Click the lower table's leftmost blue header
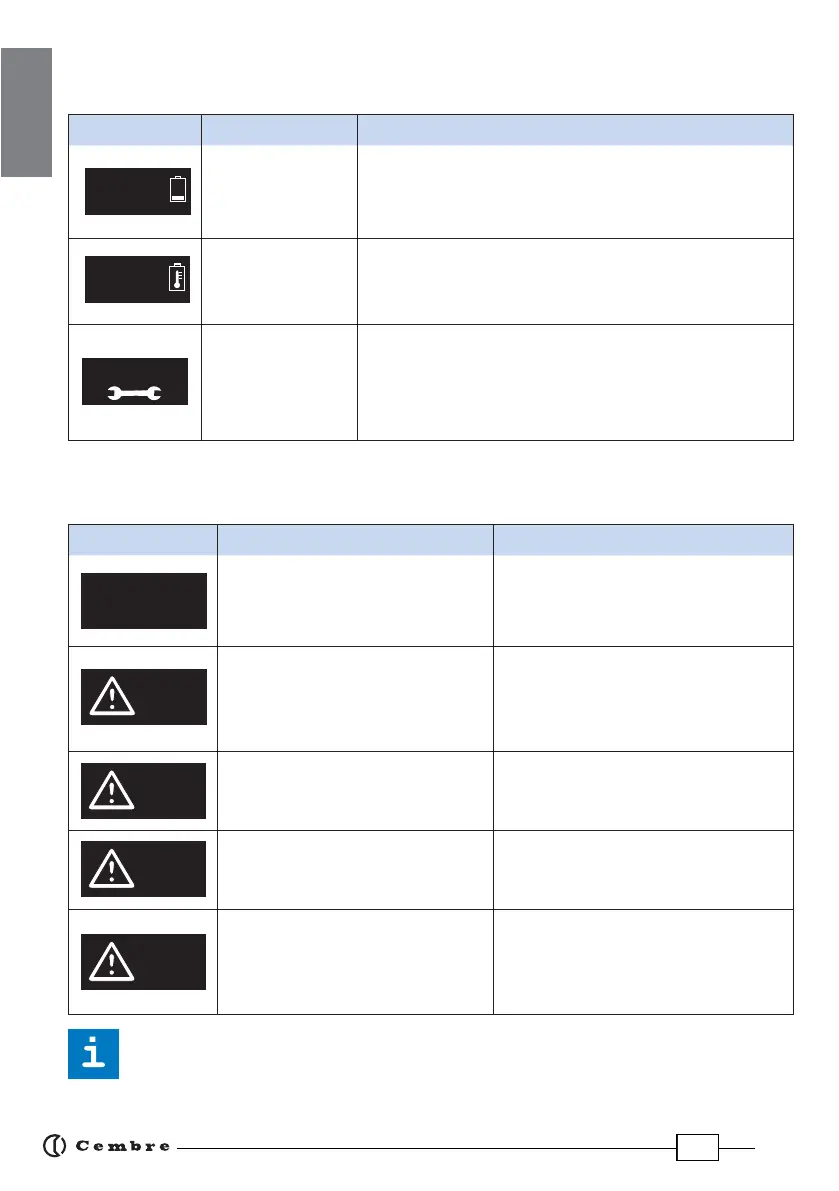 [x=142, y=539]
